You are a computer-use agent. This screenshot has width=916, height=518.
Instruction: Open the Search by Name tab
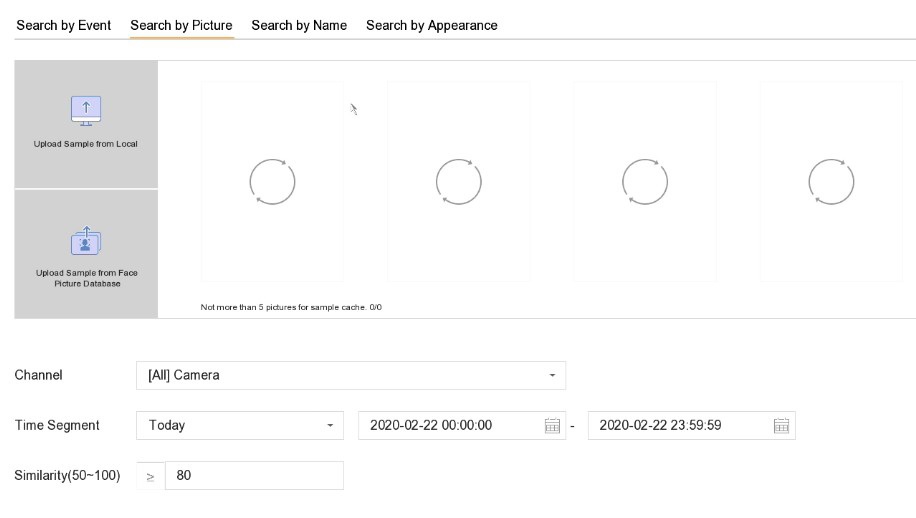pyautogui.click(x=299, y=25)
